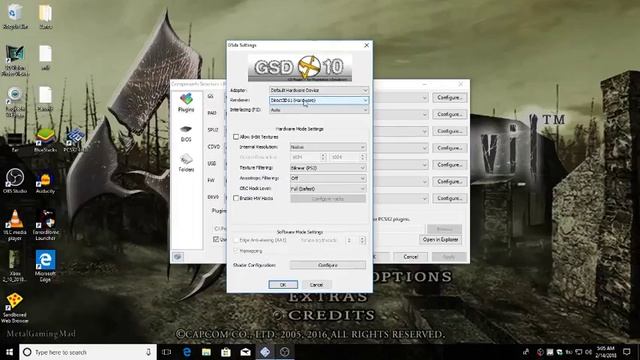Click the Type here to search box

pos(88,352)
